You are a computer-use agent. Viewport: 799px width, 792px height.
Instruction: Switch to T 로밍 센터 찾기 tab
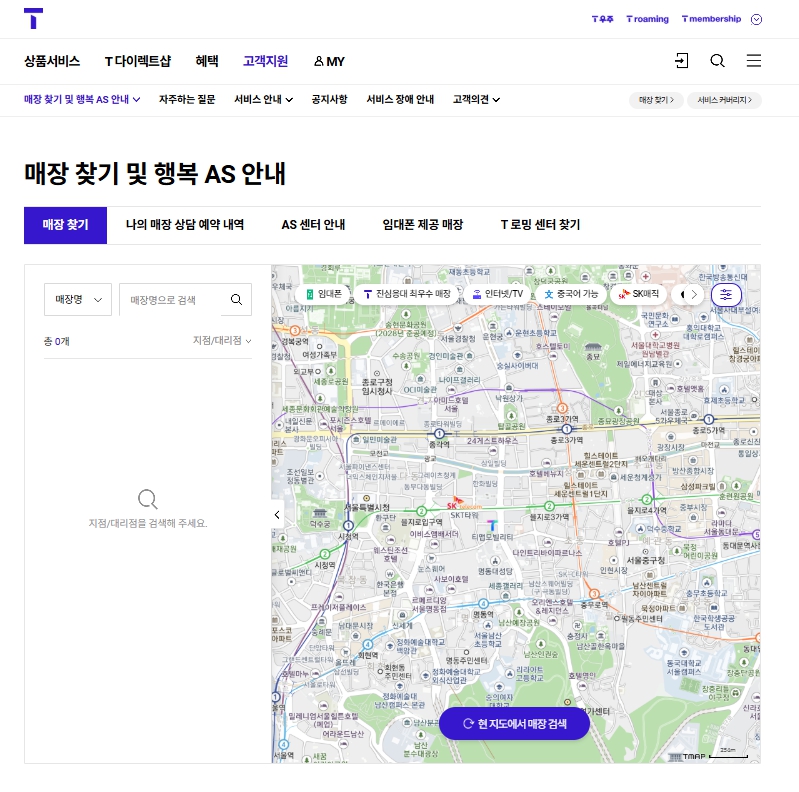540,225
